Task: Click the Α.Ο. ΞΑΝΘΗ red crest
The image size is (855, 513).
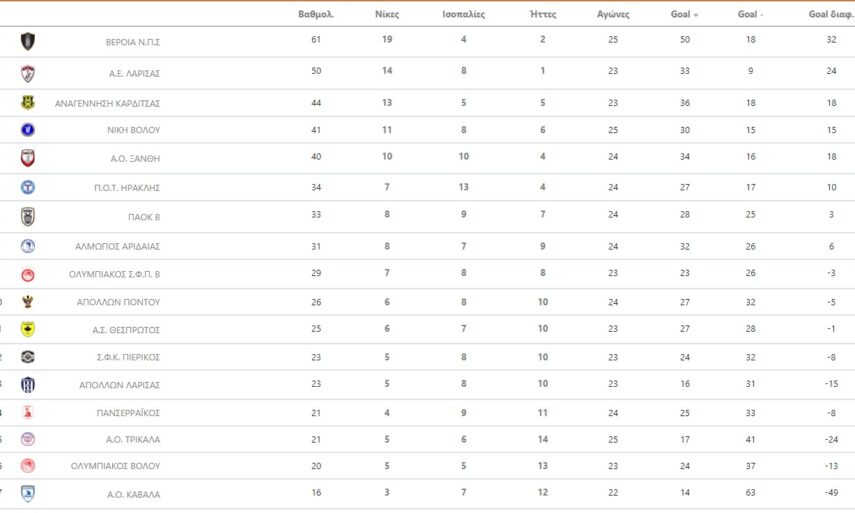Action: (28, 158)
